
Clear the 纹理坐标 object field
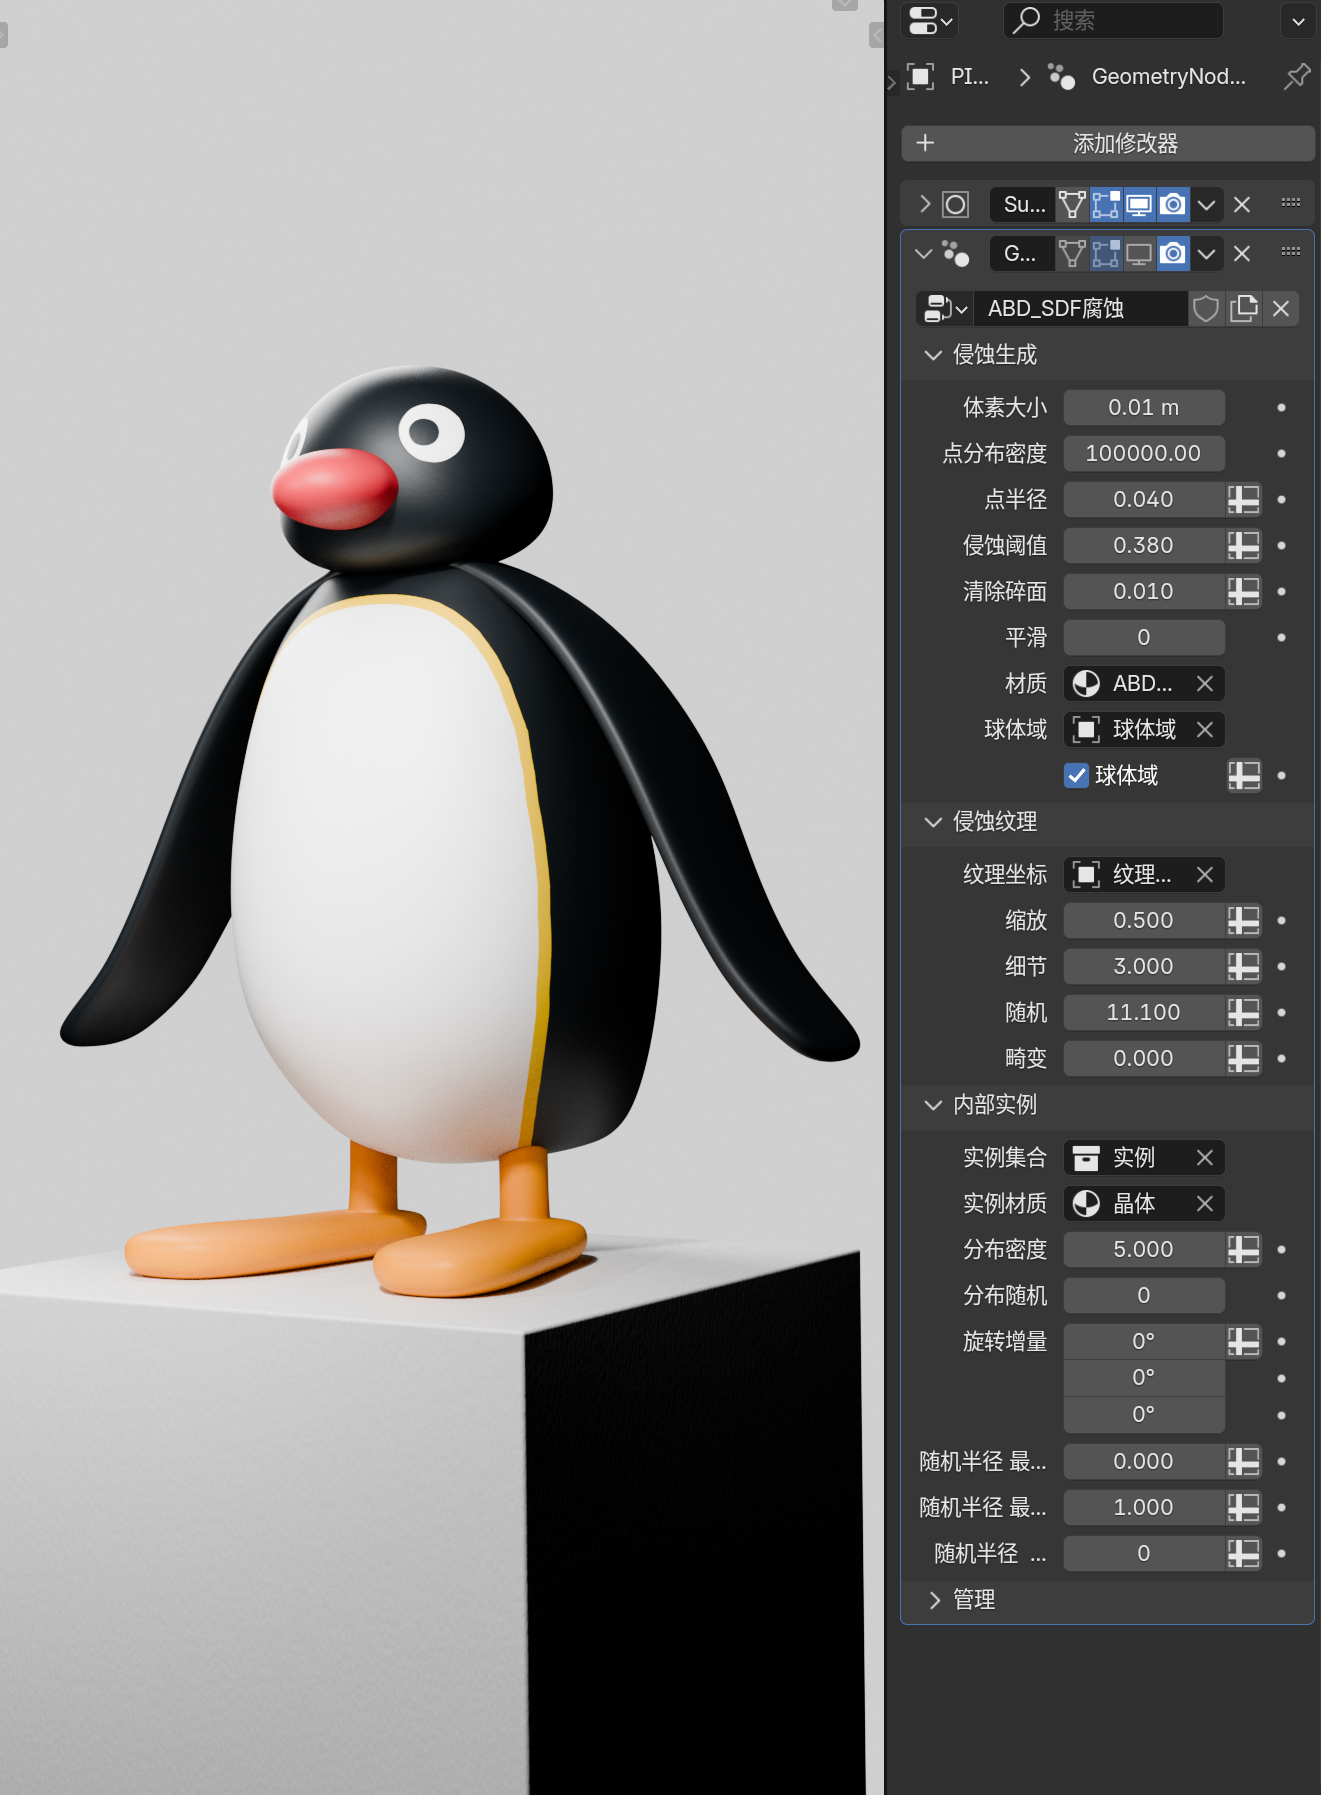(x=1205, y=875)
